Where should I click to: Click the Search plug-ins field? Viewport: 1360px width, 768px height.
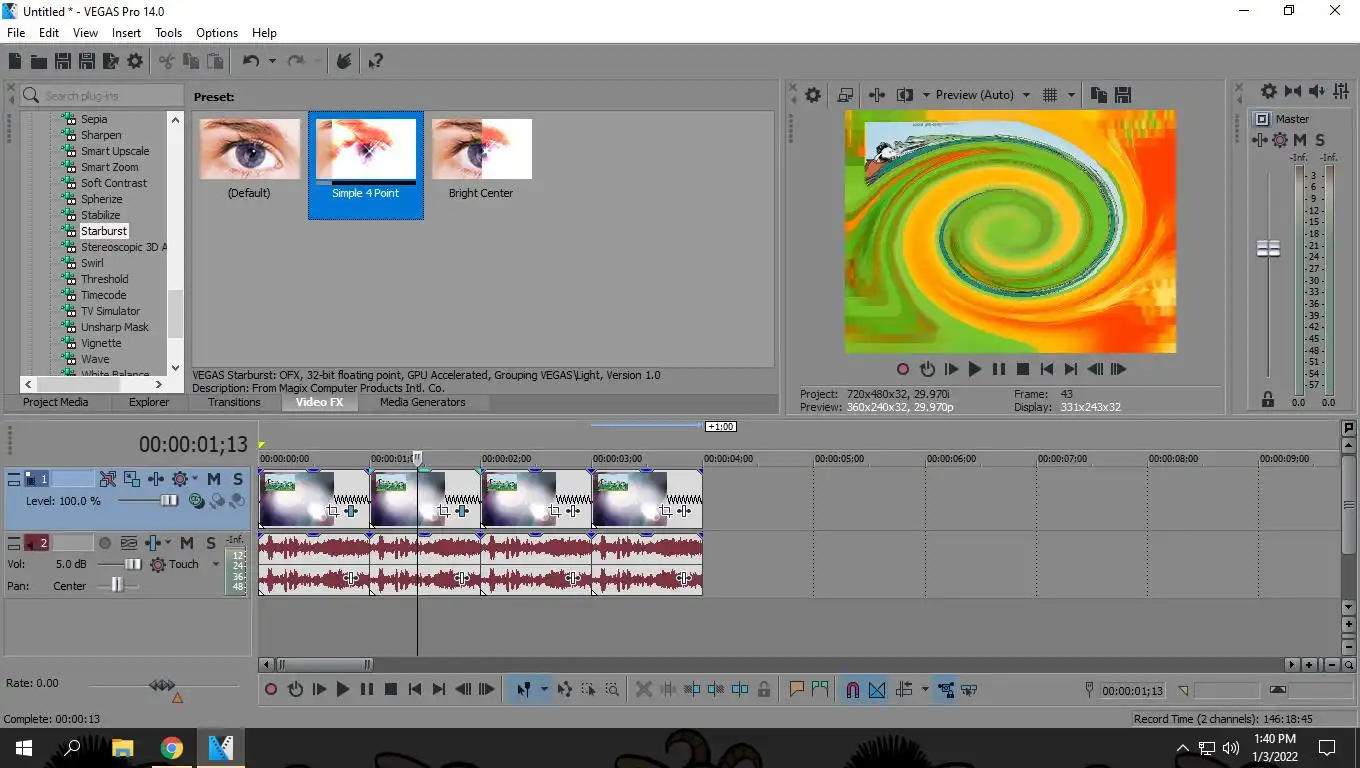102,95
